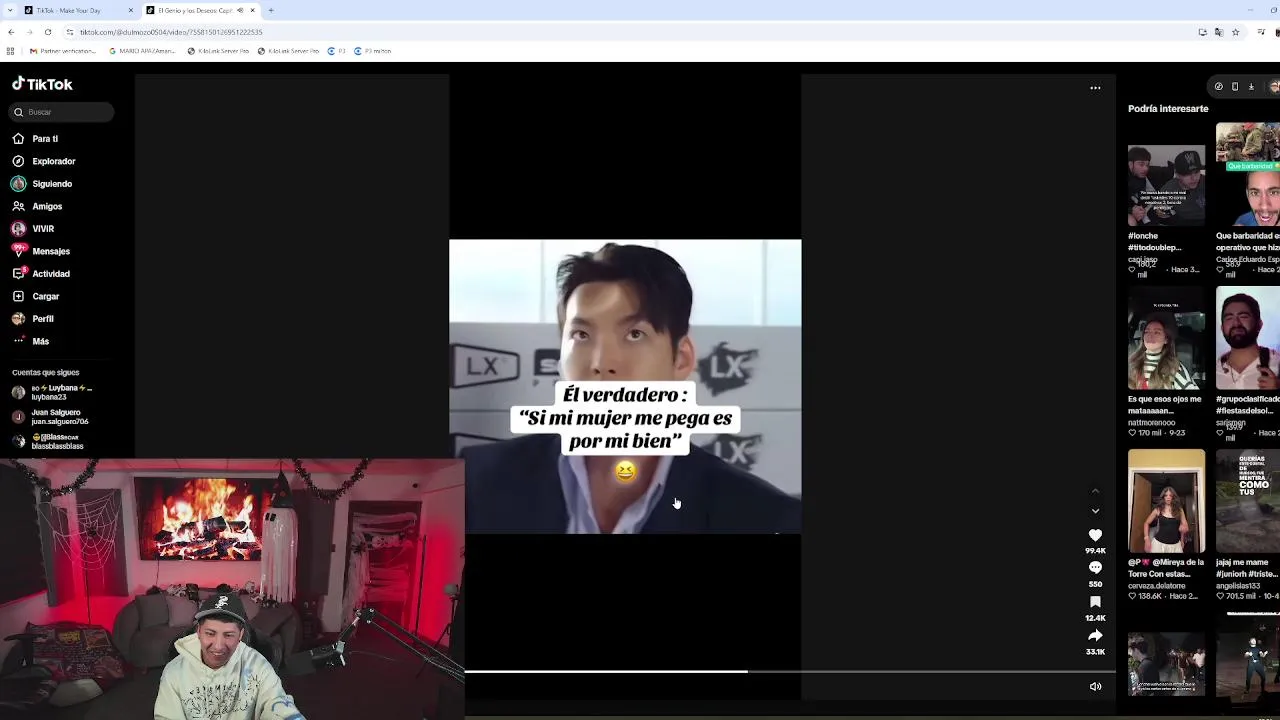Open followed account blassblassblass
The height and width of the screenshot is (720, 1280).
point(48,441)
